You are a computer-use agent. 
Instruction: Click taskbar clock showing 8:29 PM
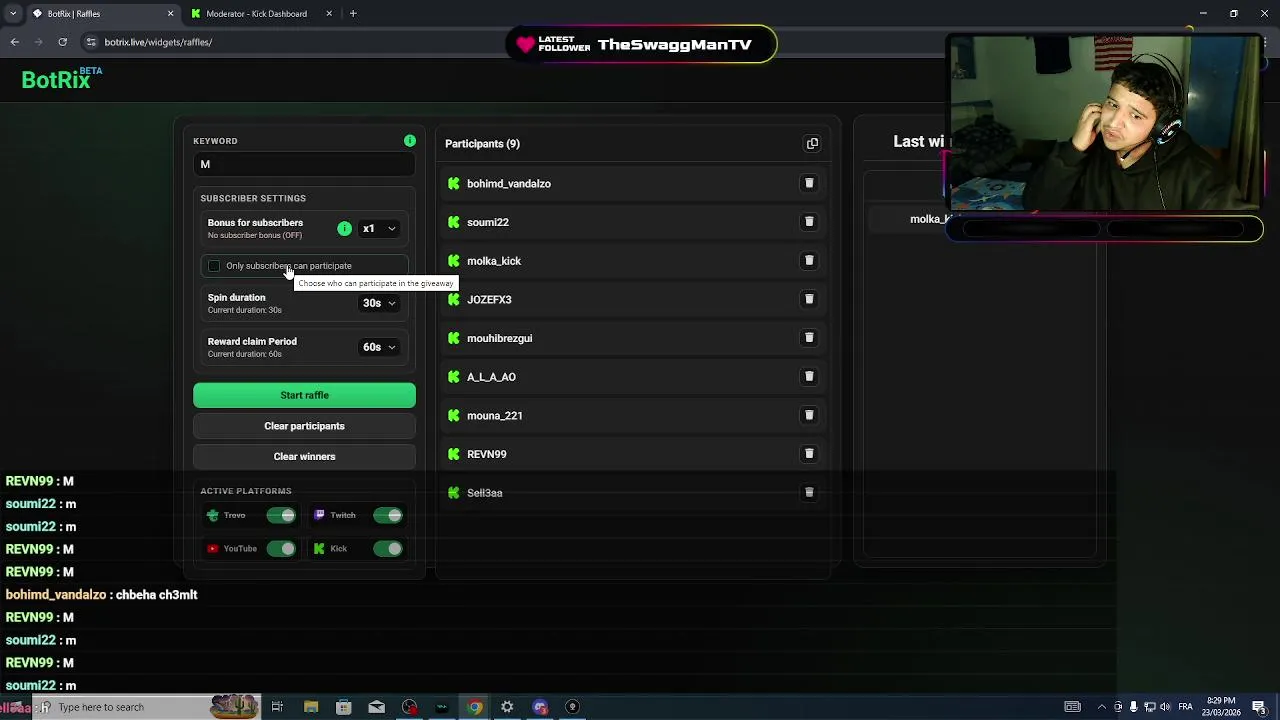click(x=1220, y=707)
